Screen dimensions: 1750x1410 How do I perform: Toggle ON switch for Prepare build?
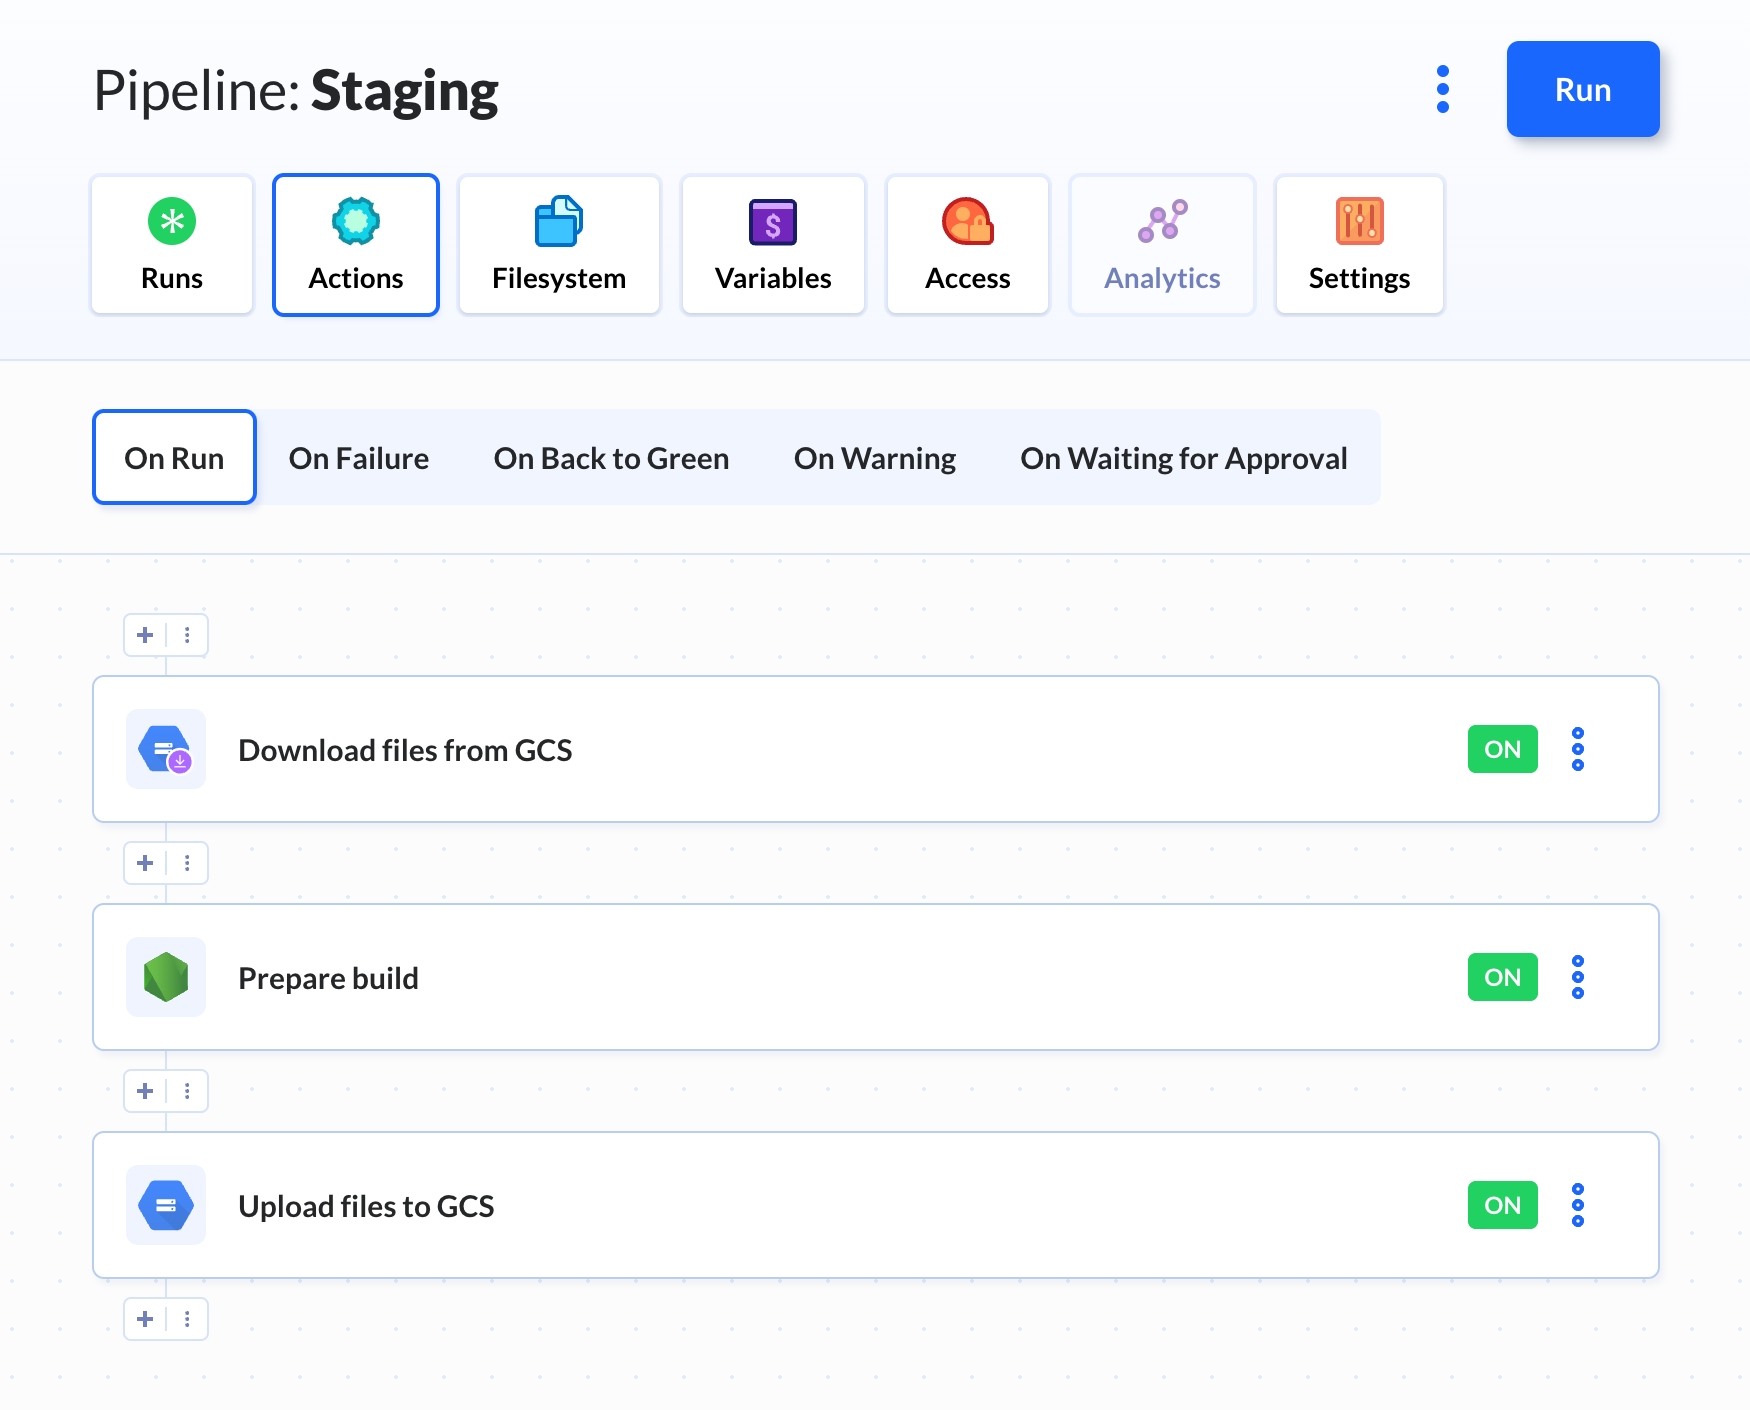coord(1502,977)
